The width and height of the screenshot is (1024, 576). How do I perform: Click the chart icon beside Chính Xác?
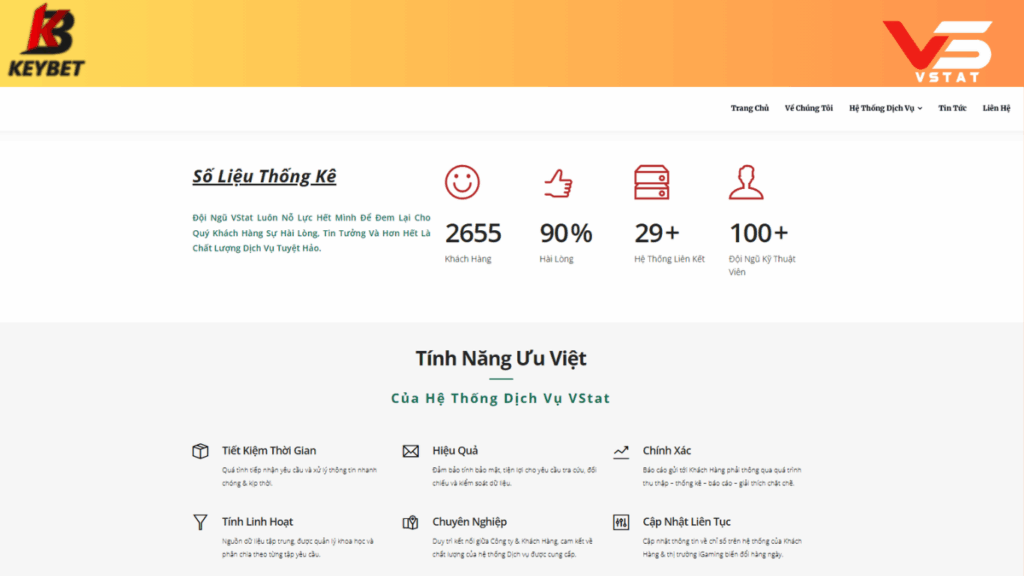coord(621,451)
